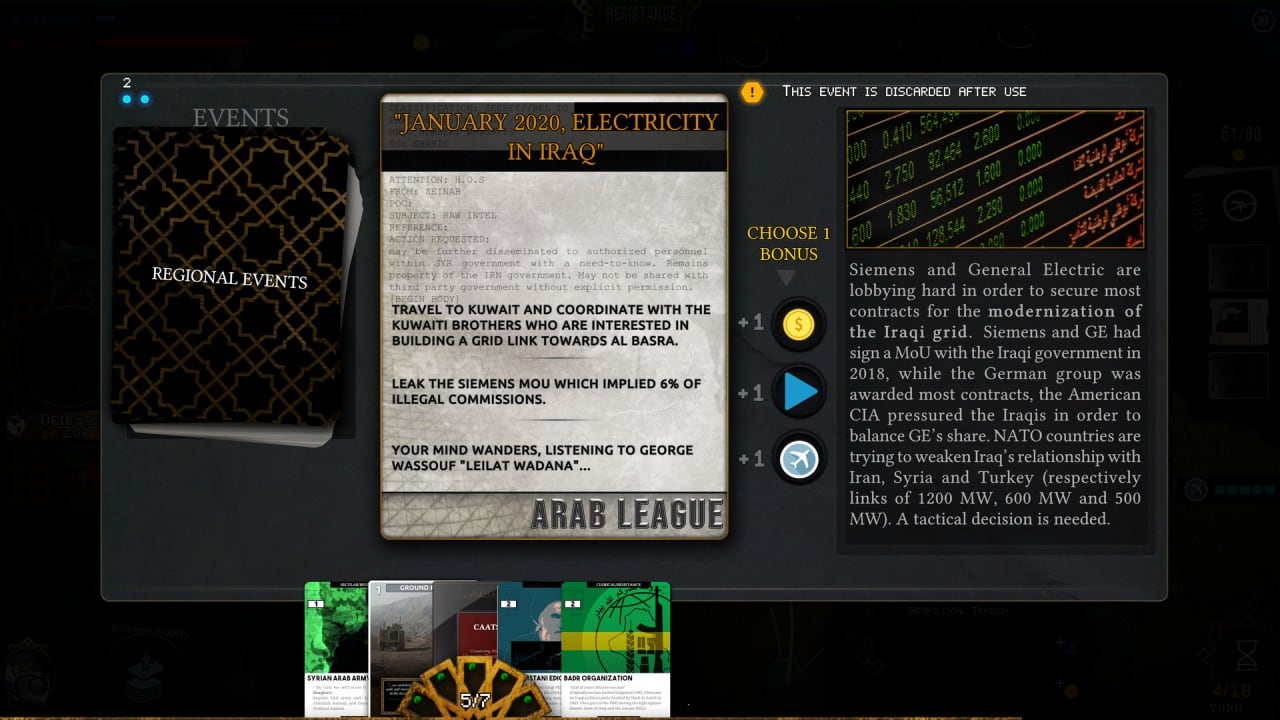This screenshot has width=1280, height=720.
Task: Click the Electricity in Iraq card title
Action: (555, 137)
